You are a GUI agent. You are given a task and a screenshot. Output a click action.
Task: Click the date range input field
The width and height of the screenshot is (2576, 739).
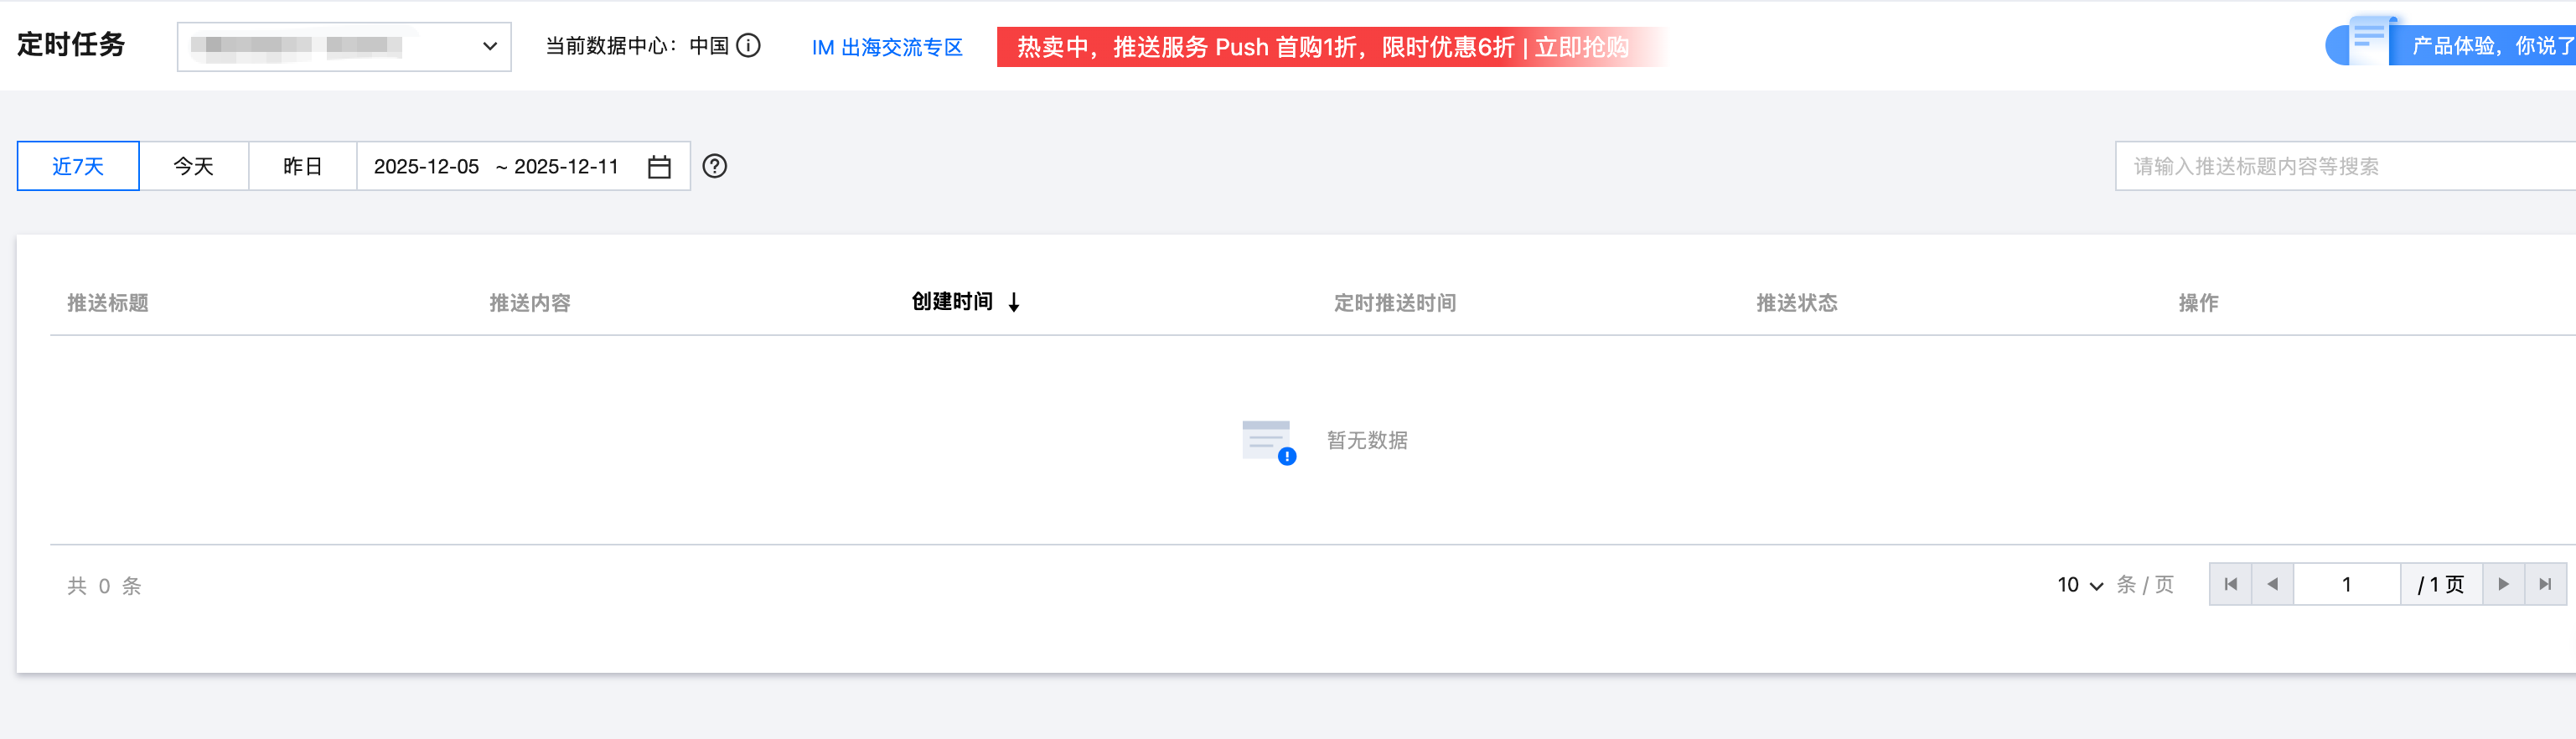tap(500, 166)
